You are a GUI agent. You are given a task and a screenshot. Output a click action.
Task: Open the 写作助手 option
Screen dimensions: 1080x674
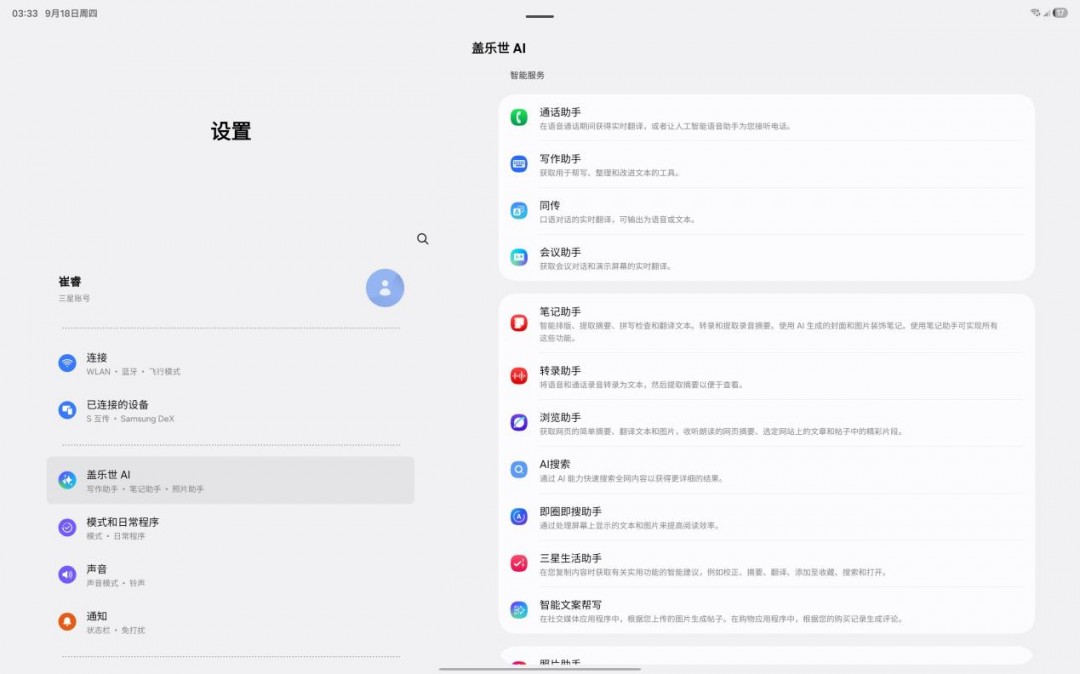767,165
